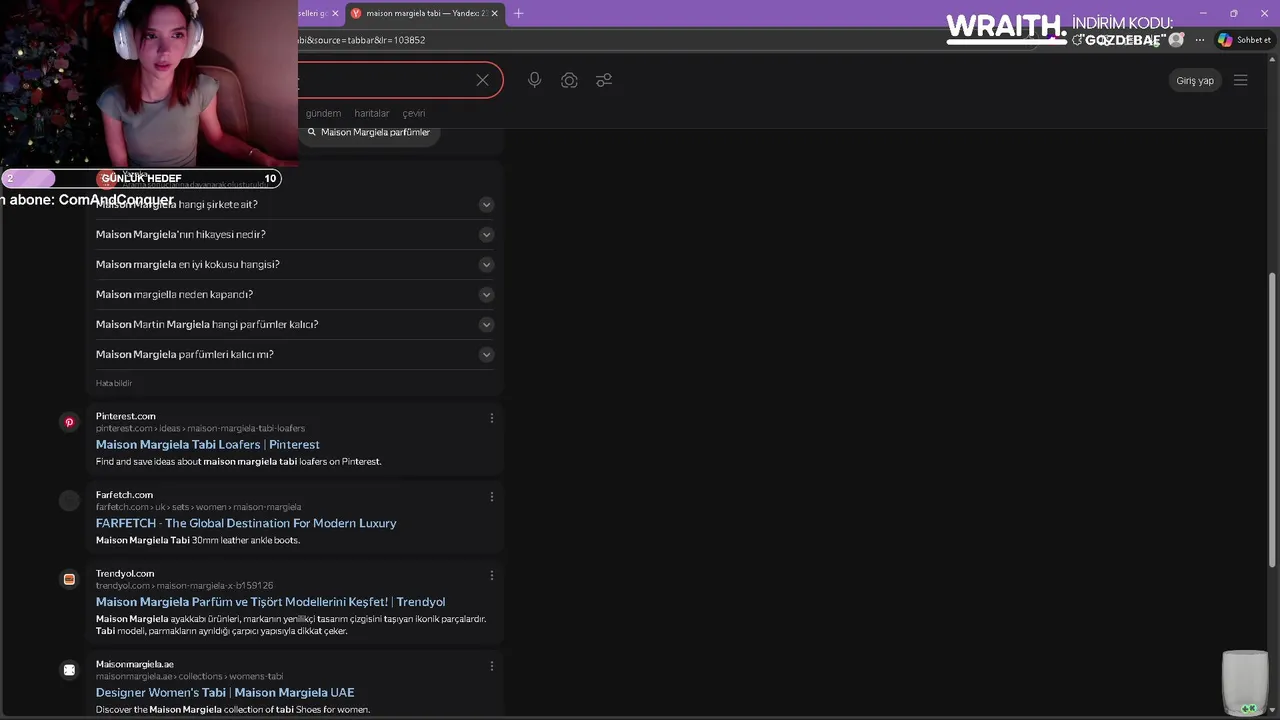Click breadcrumb 'pinterest.com › ideas › maison-margiela-tabi-loafers'

tap(200, 428)
